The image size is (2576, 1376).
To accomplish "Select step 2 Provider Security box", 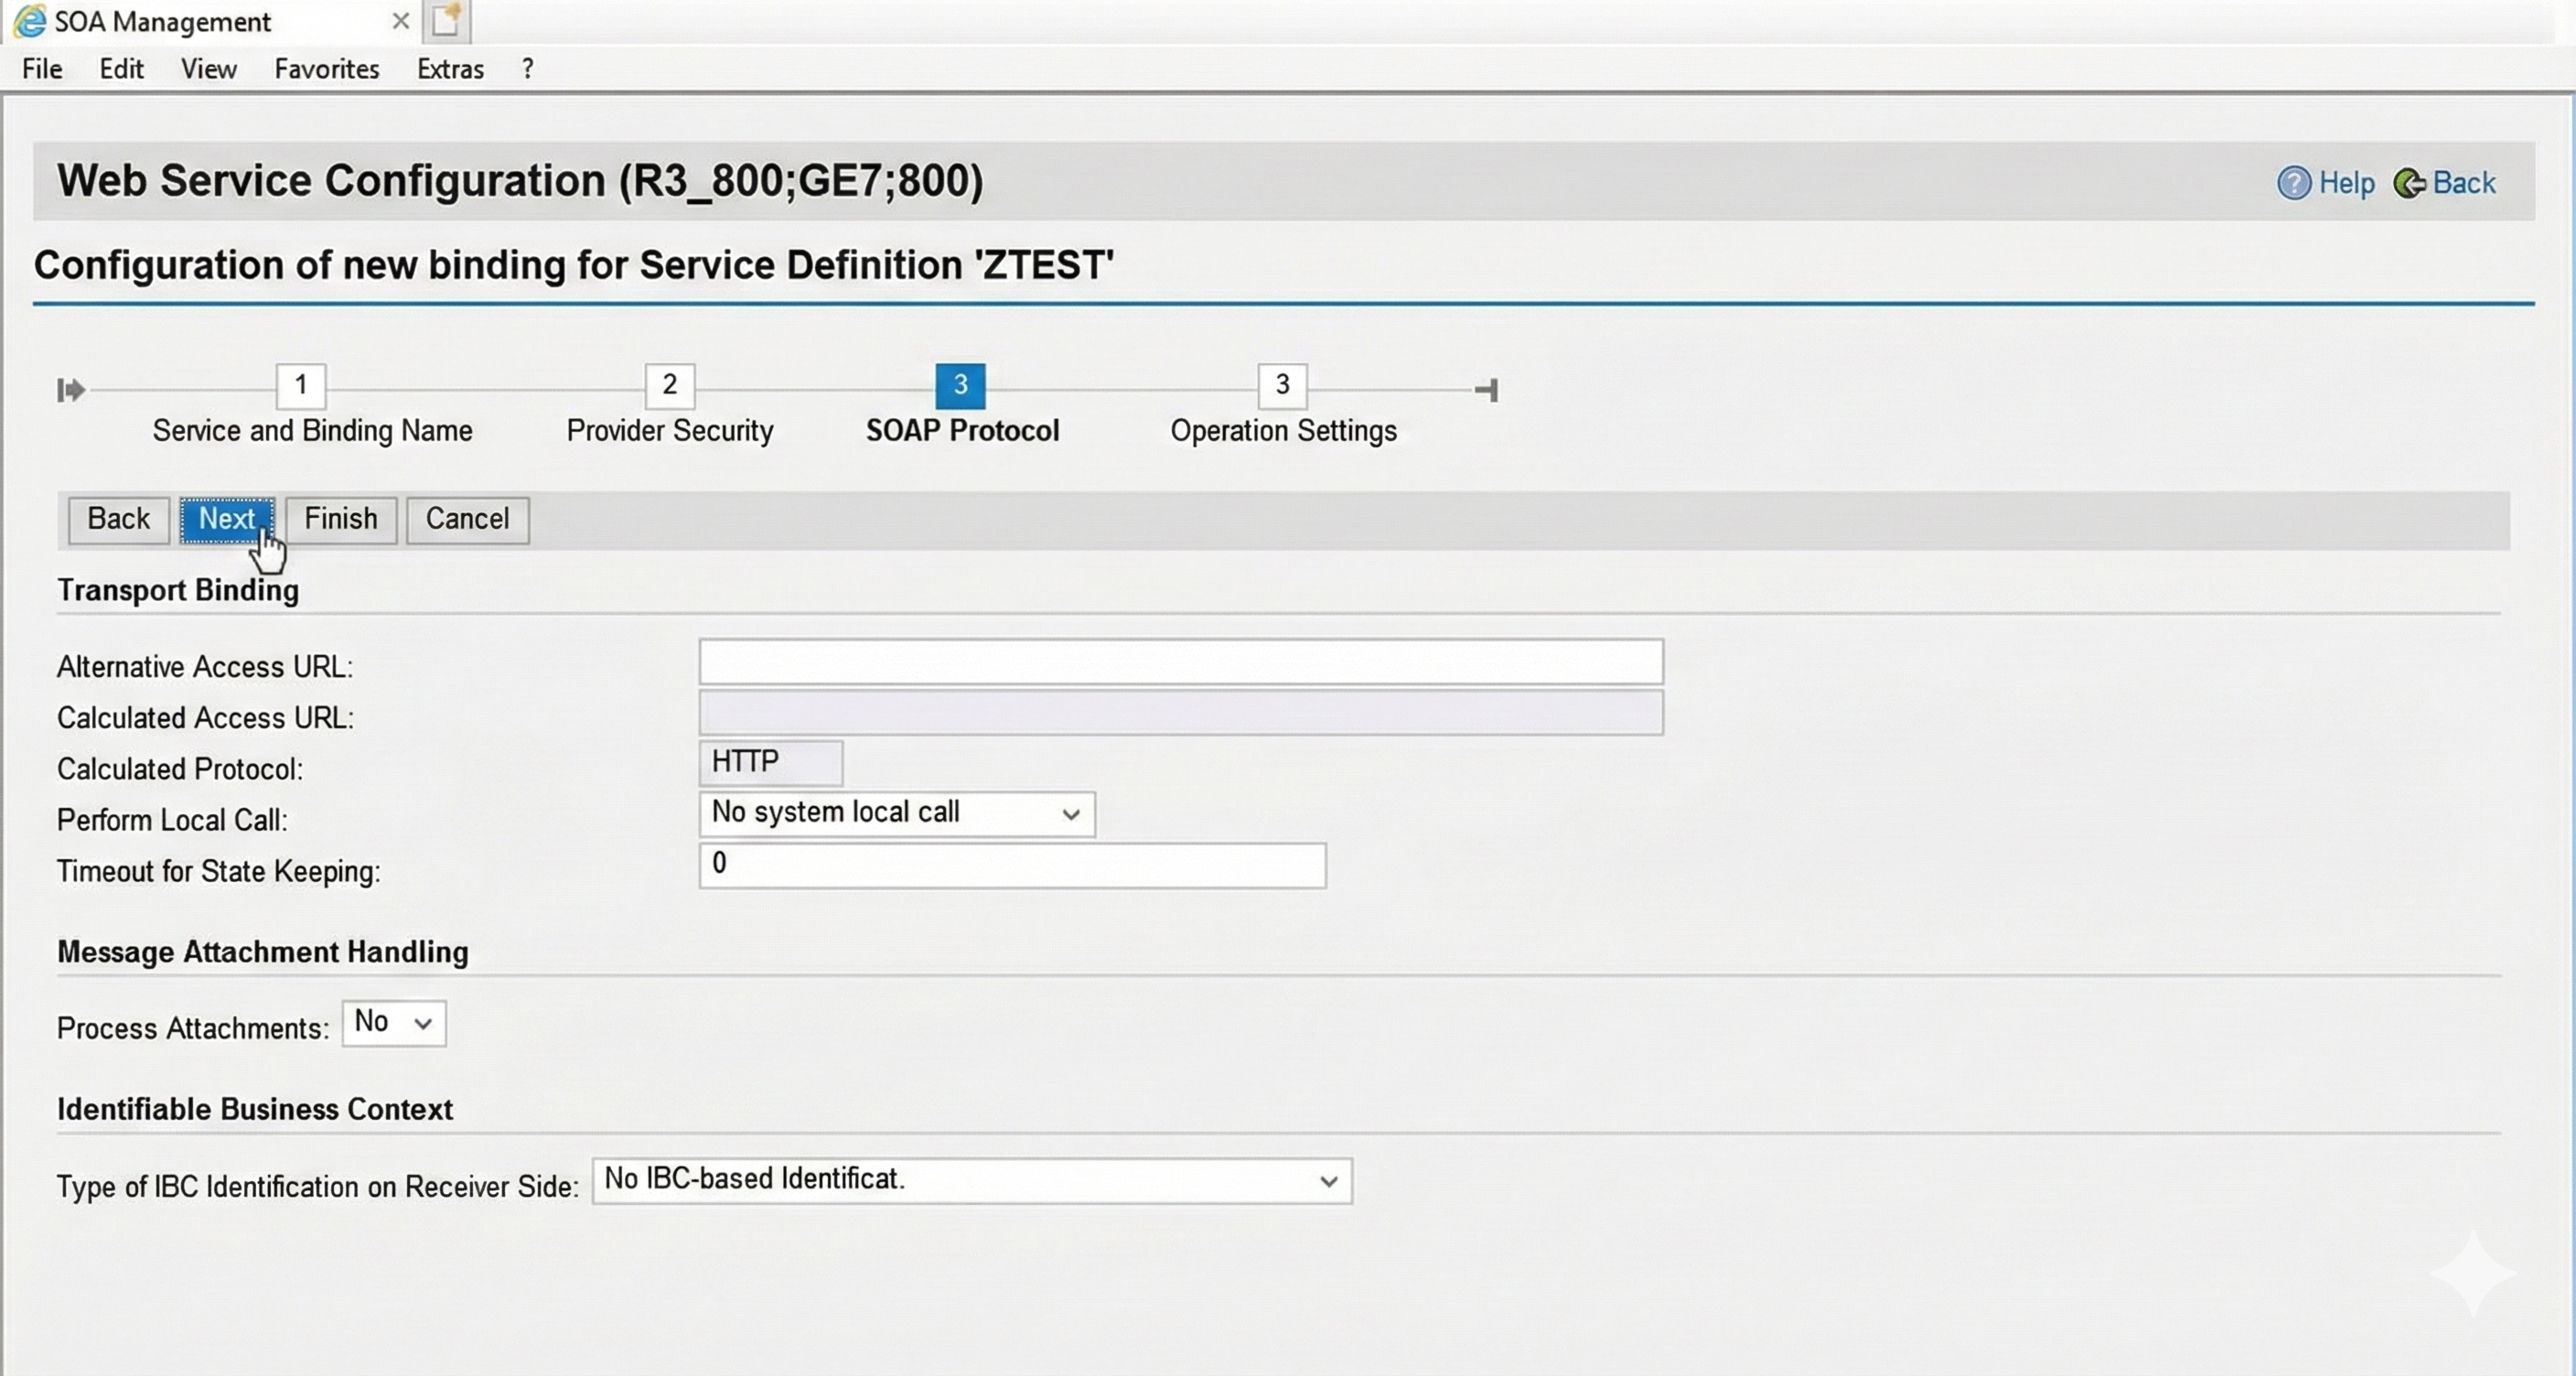I will pyautogui.click(x=669, y=385).
